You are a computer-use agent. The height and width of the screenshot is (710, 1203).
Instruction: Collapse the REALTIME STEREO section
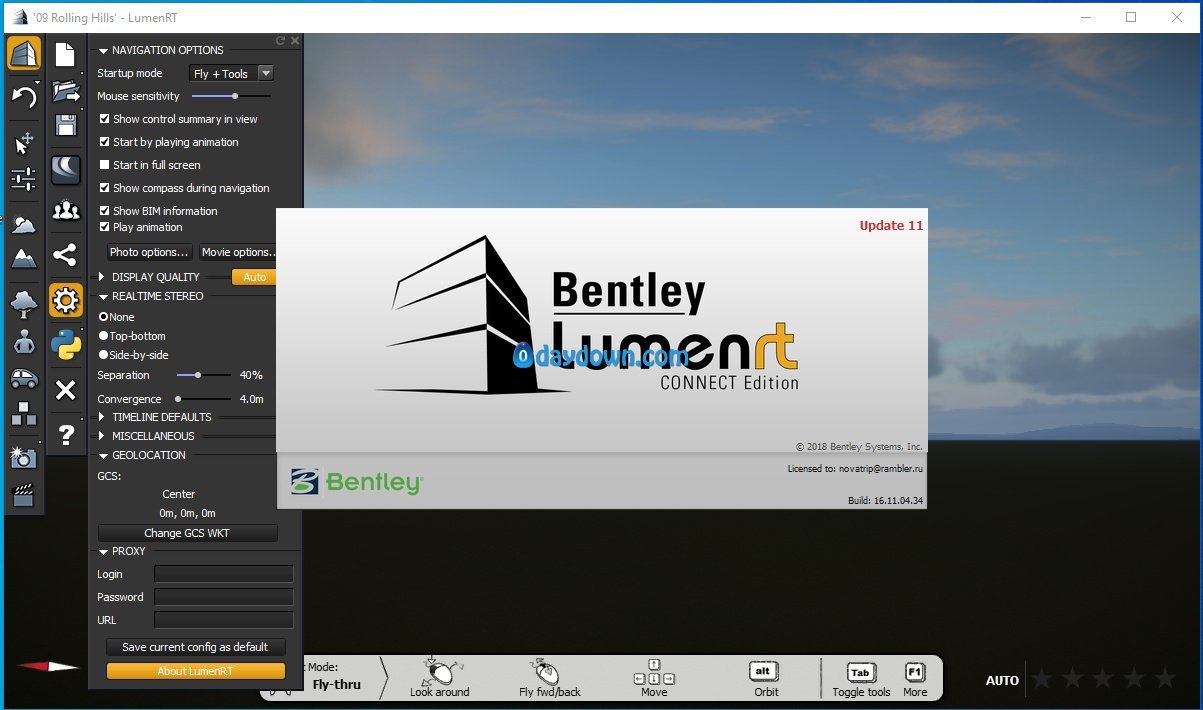[x=103, y=296]
